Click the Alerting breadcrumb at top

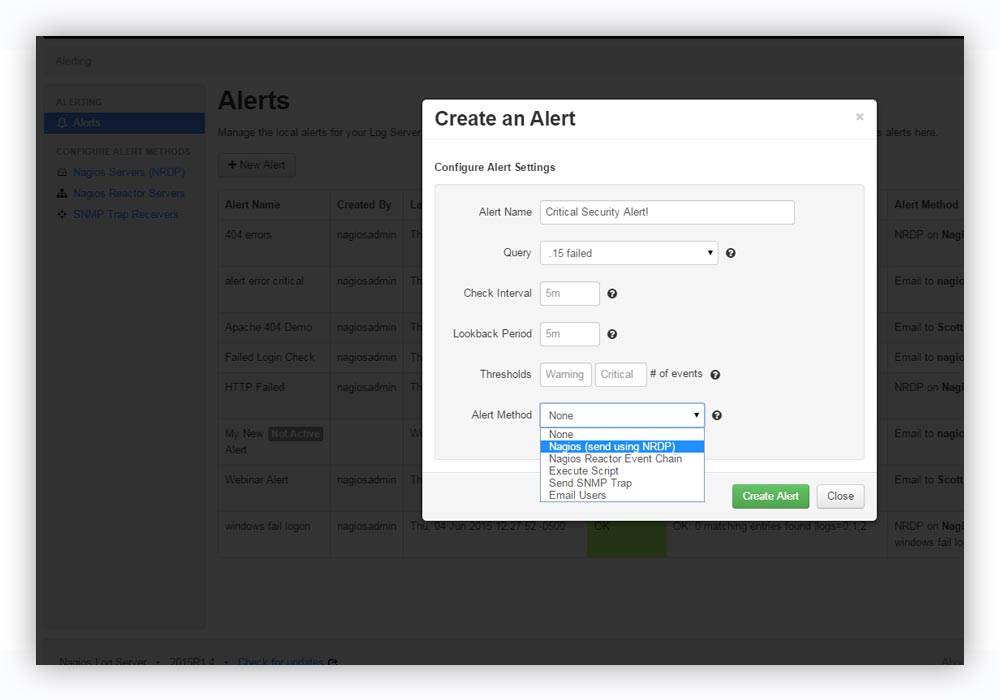pos(73,61)
